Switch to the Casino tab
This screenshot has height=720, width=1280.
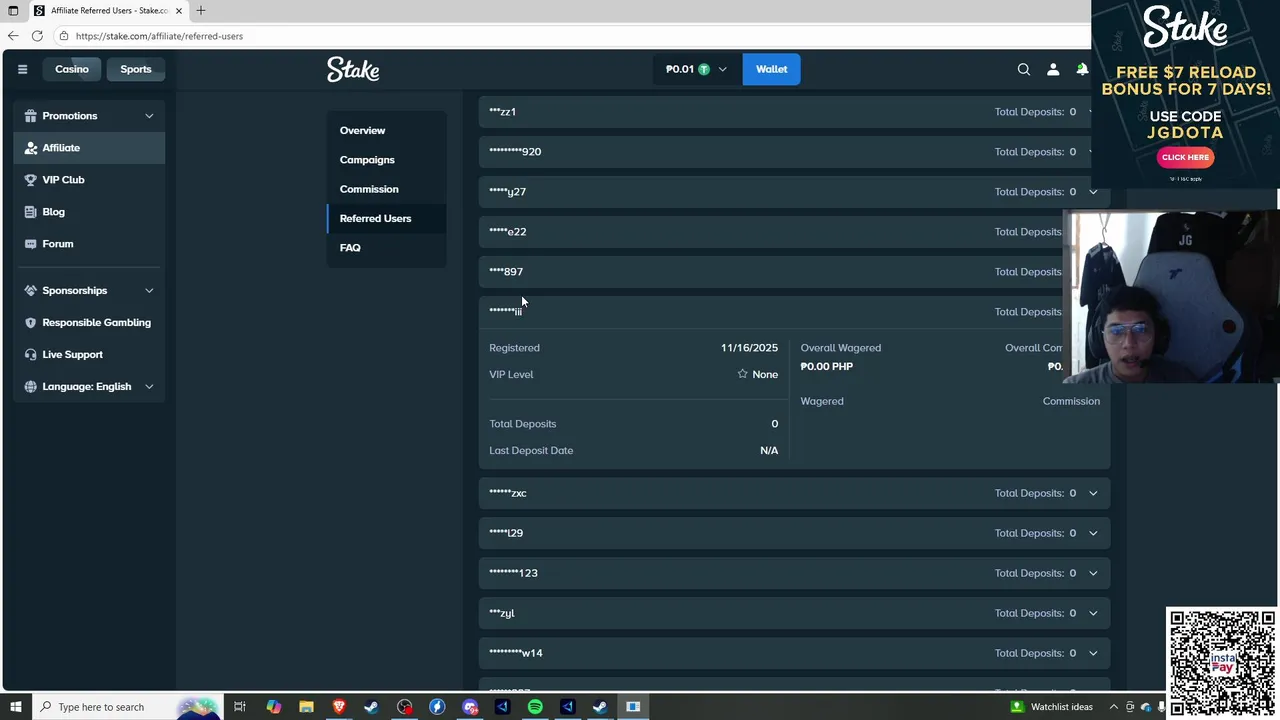tap(72, 69)
